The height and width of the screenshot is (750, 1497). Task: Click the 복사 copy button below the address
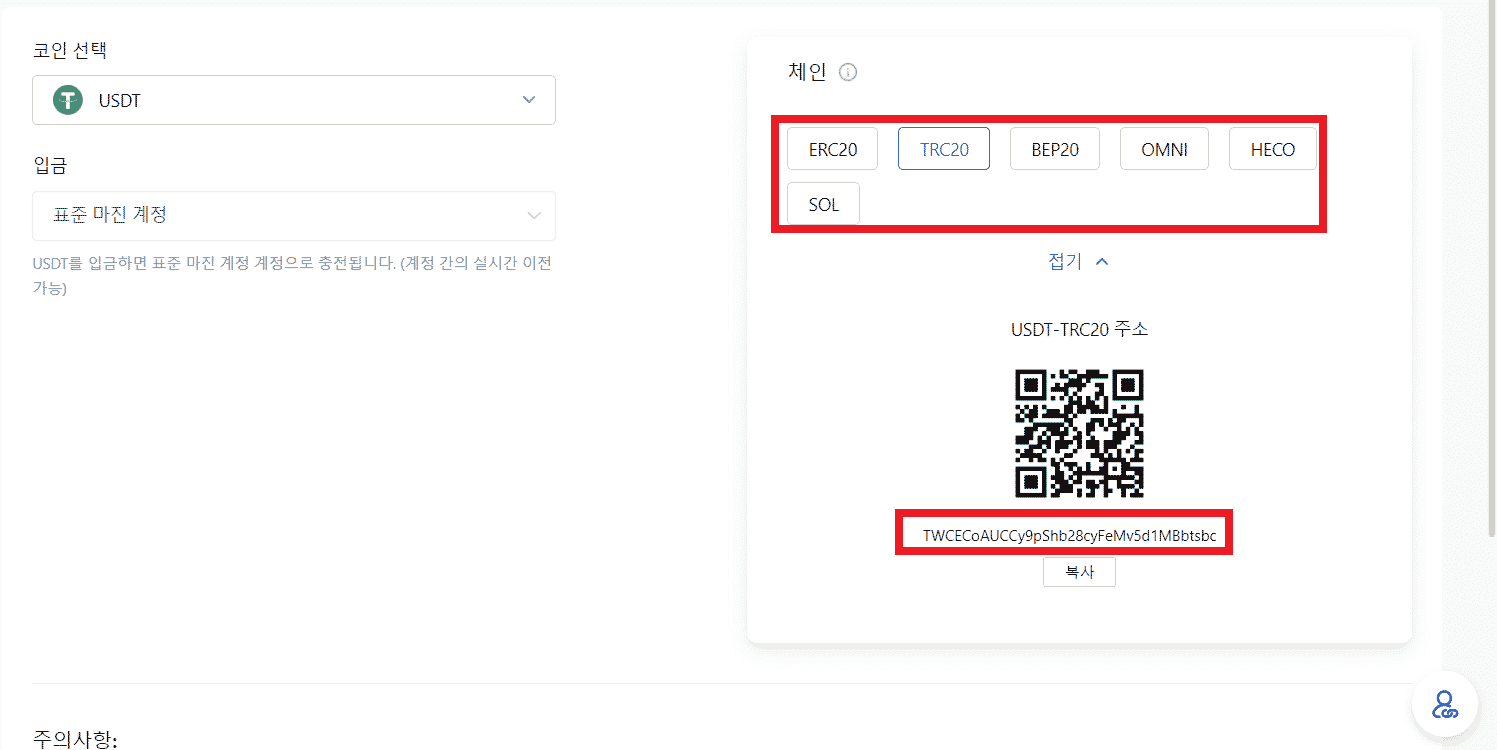click(x=1079, y=571)
